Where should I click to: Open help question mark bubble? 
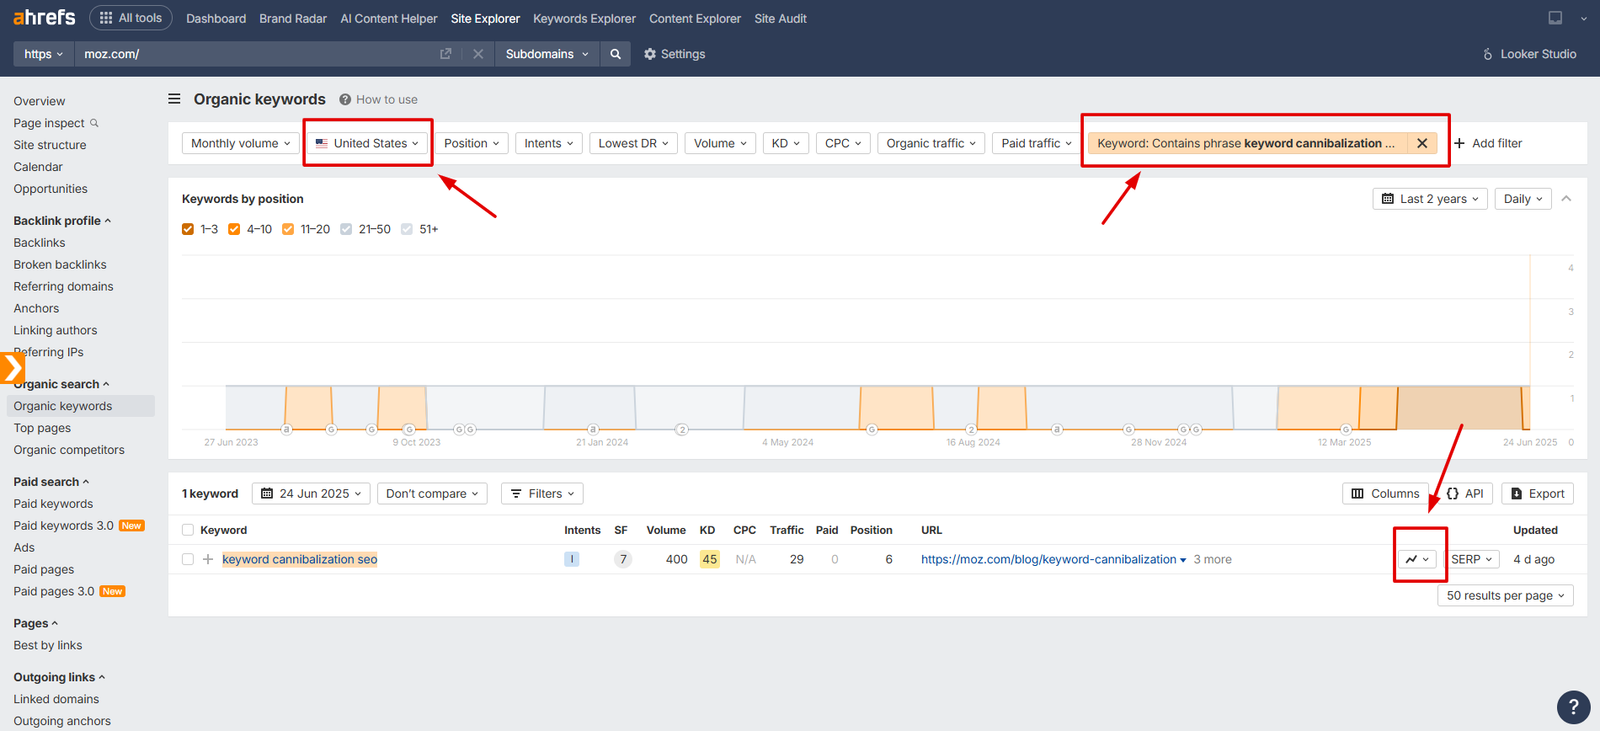click(x=1573, y=706)
